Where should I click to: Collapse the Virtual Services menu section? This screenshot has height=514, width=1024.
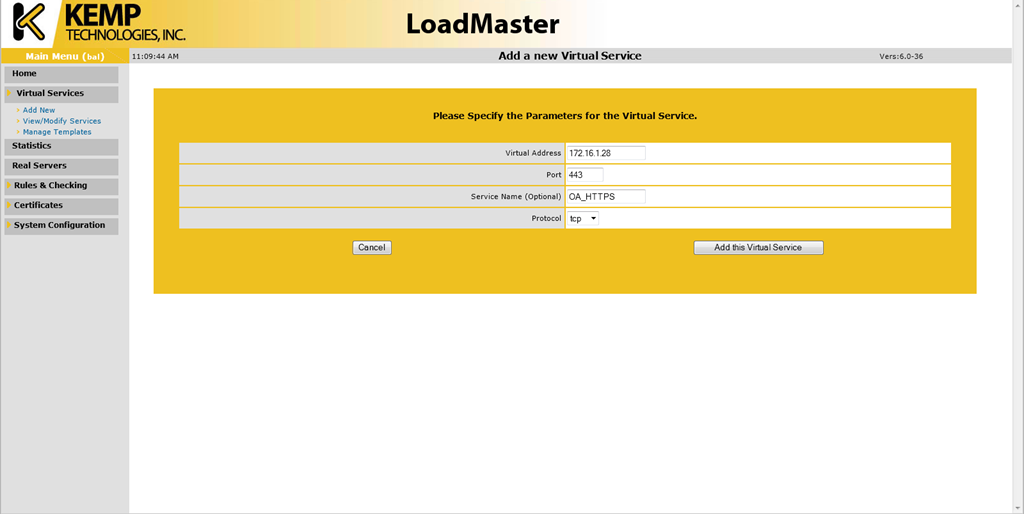[61, 93]
